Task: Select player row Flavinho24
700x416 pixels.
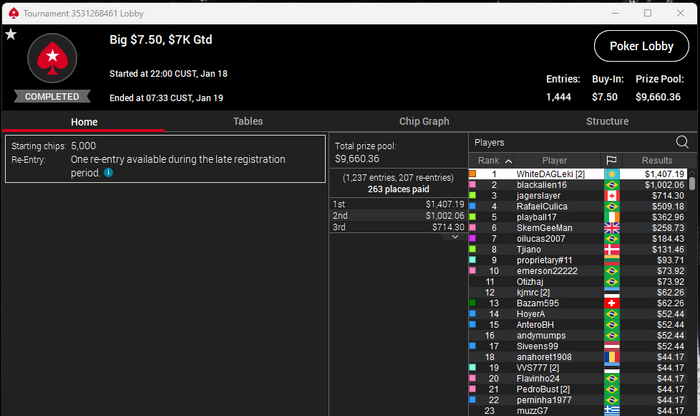Action: click(578, 379)
